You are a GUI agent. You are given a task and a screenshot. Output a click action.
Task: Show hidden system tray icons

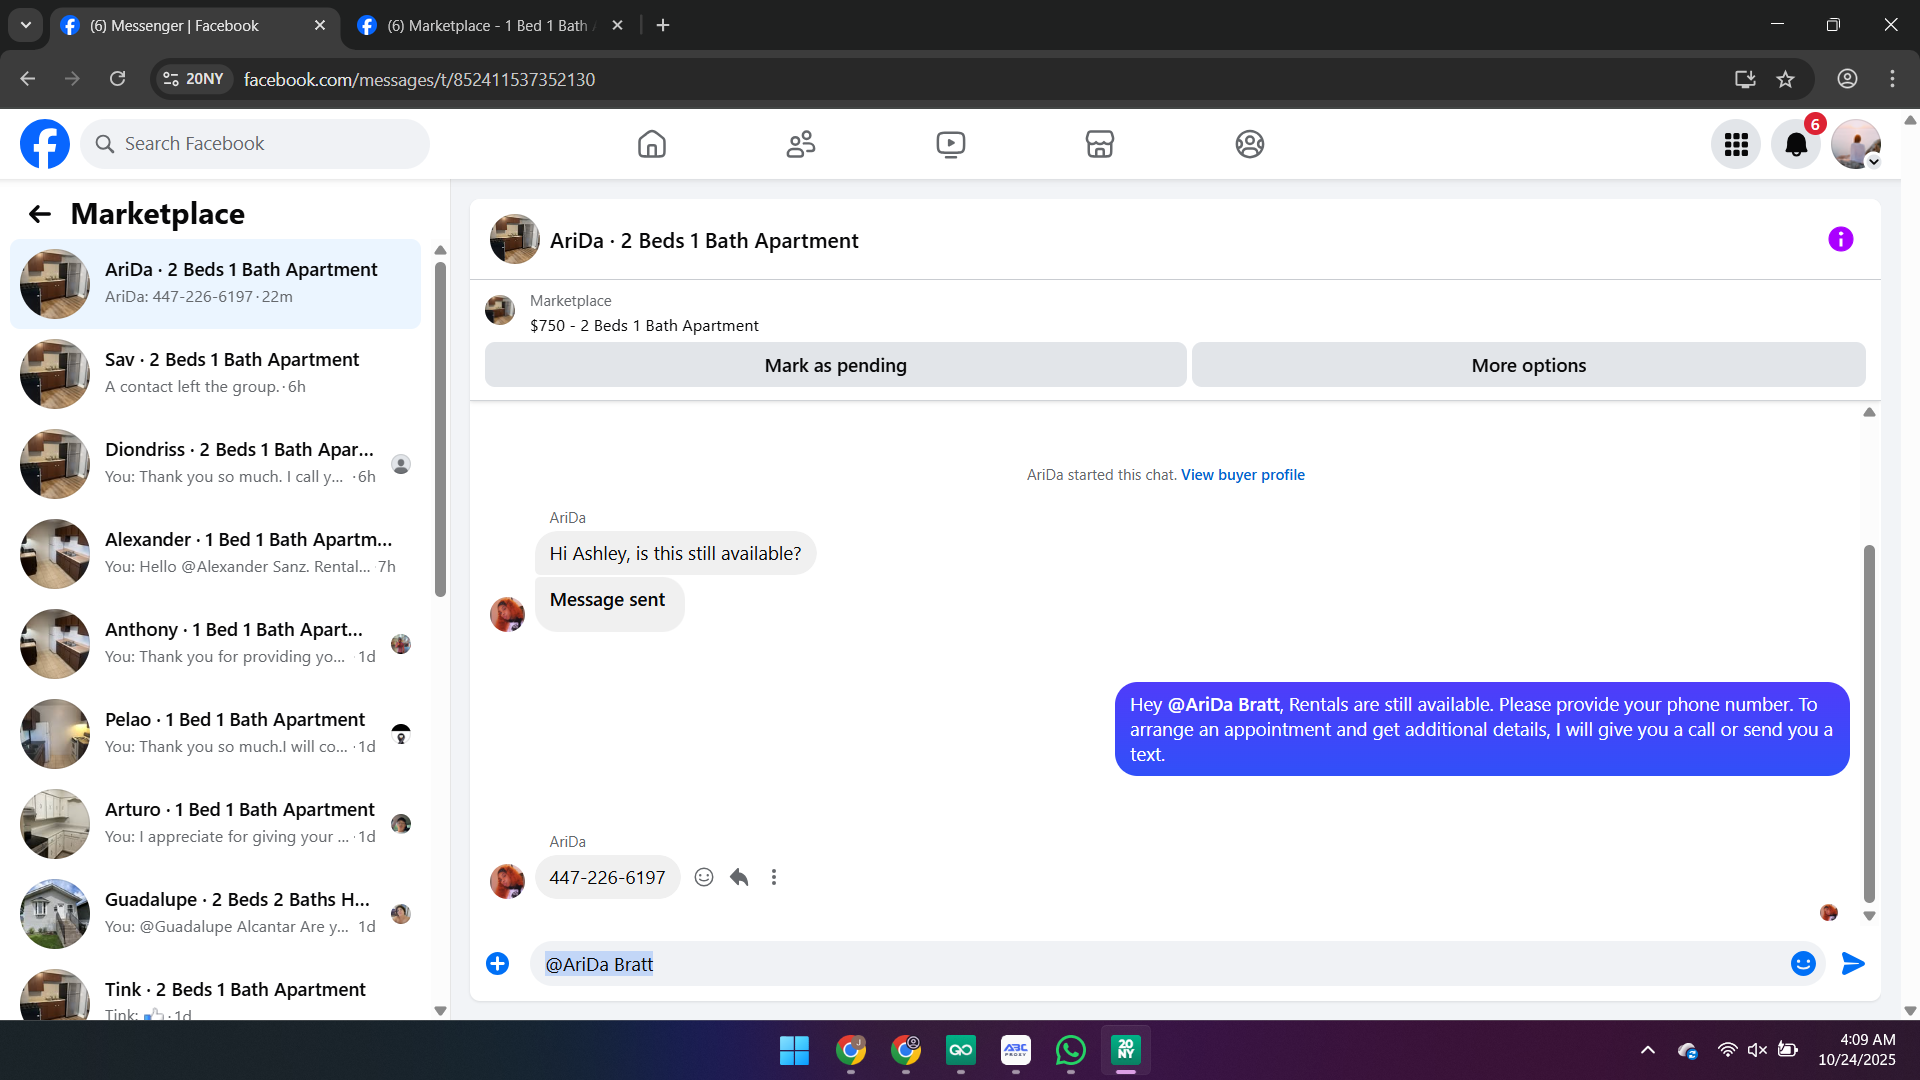point(1648,1050)
